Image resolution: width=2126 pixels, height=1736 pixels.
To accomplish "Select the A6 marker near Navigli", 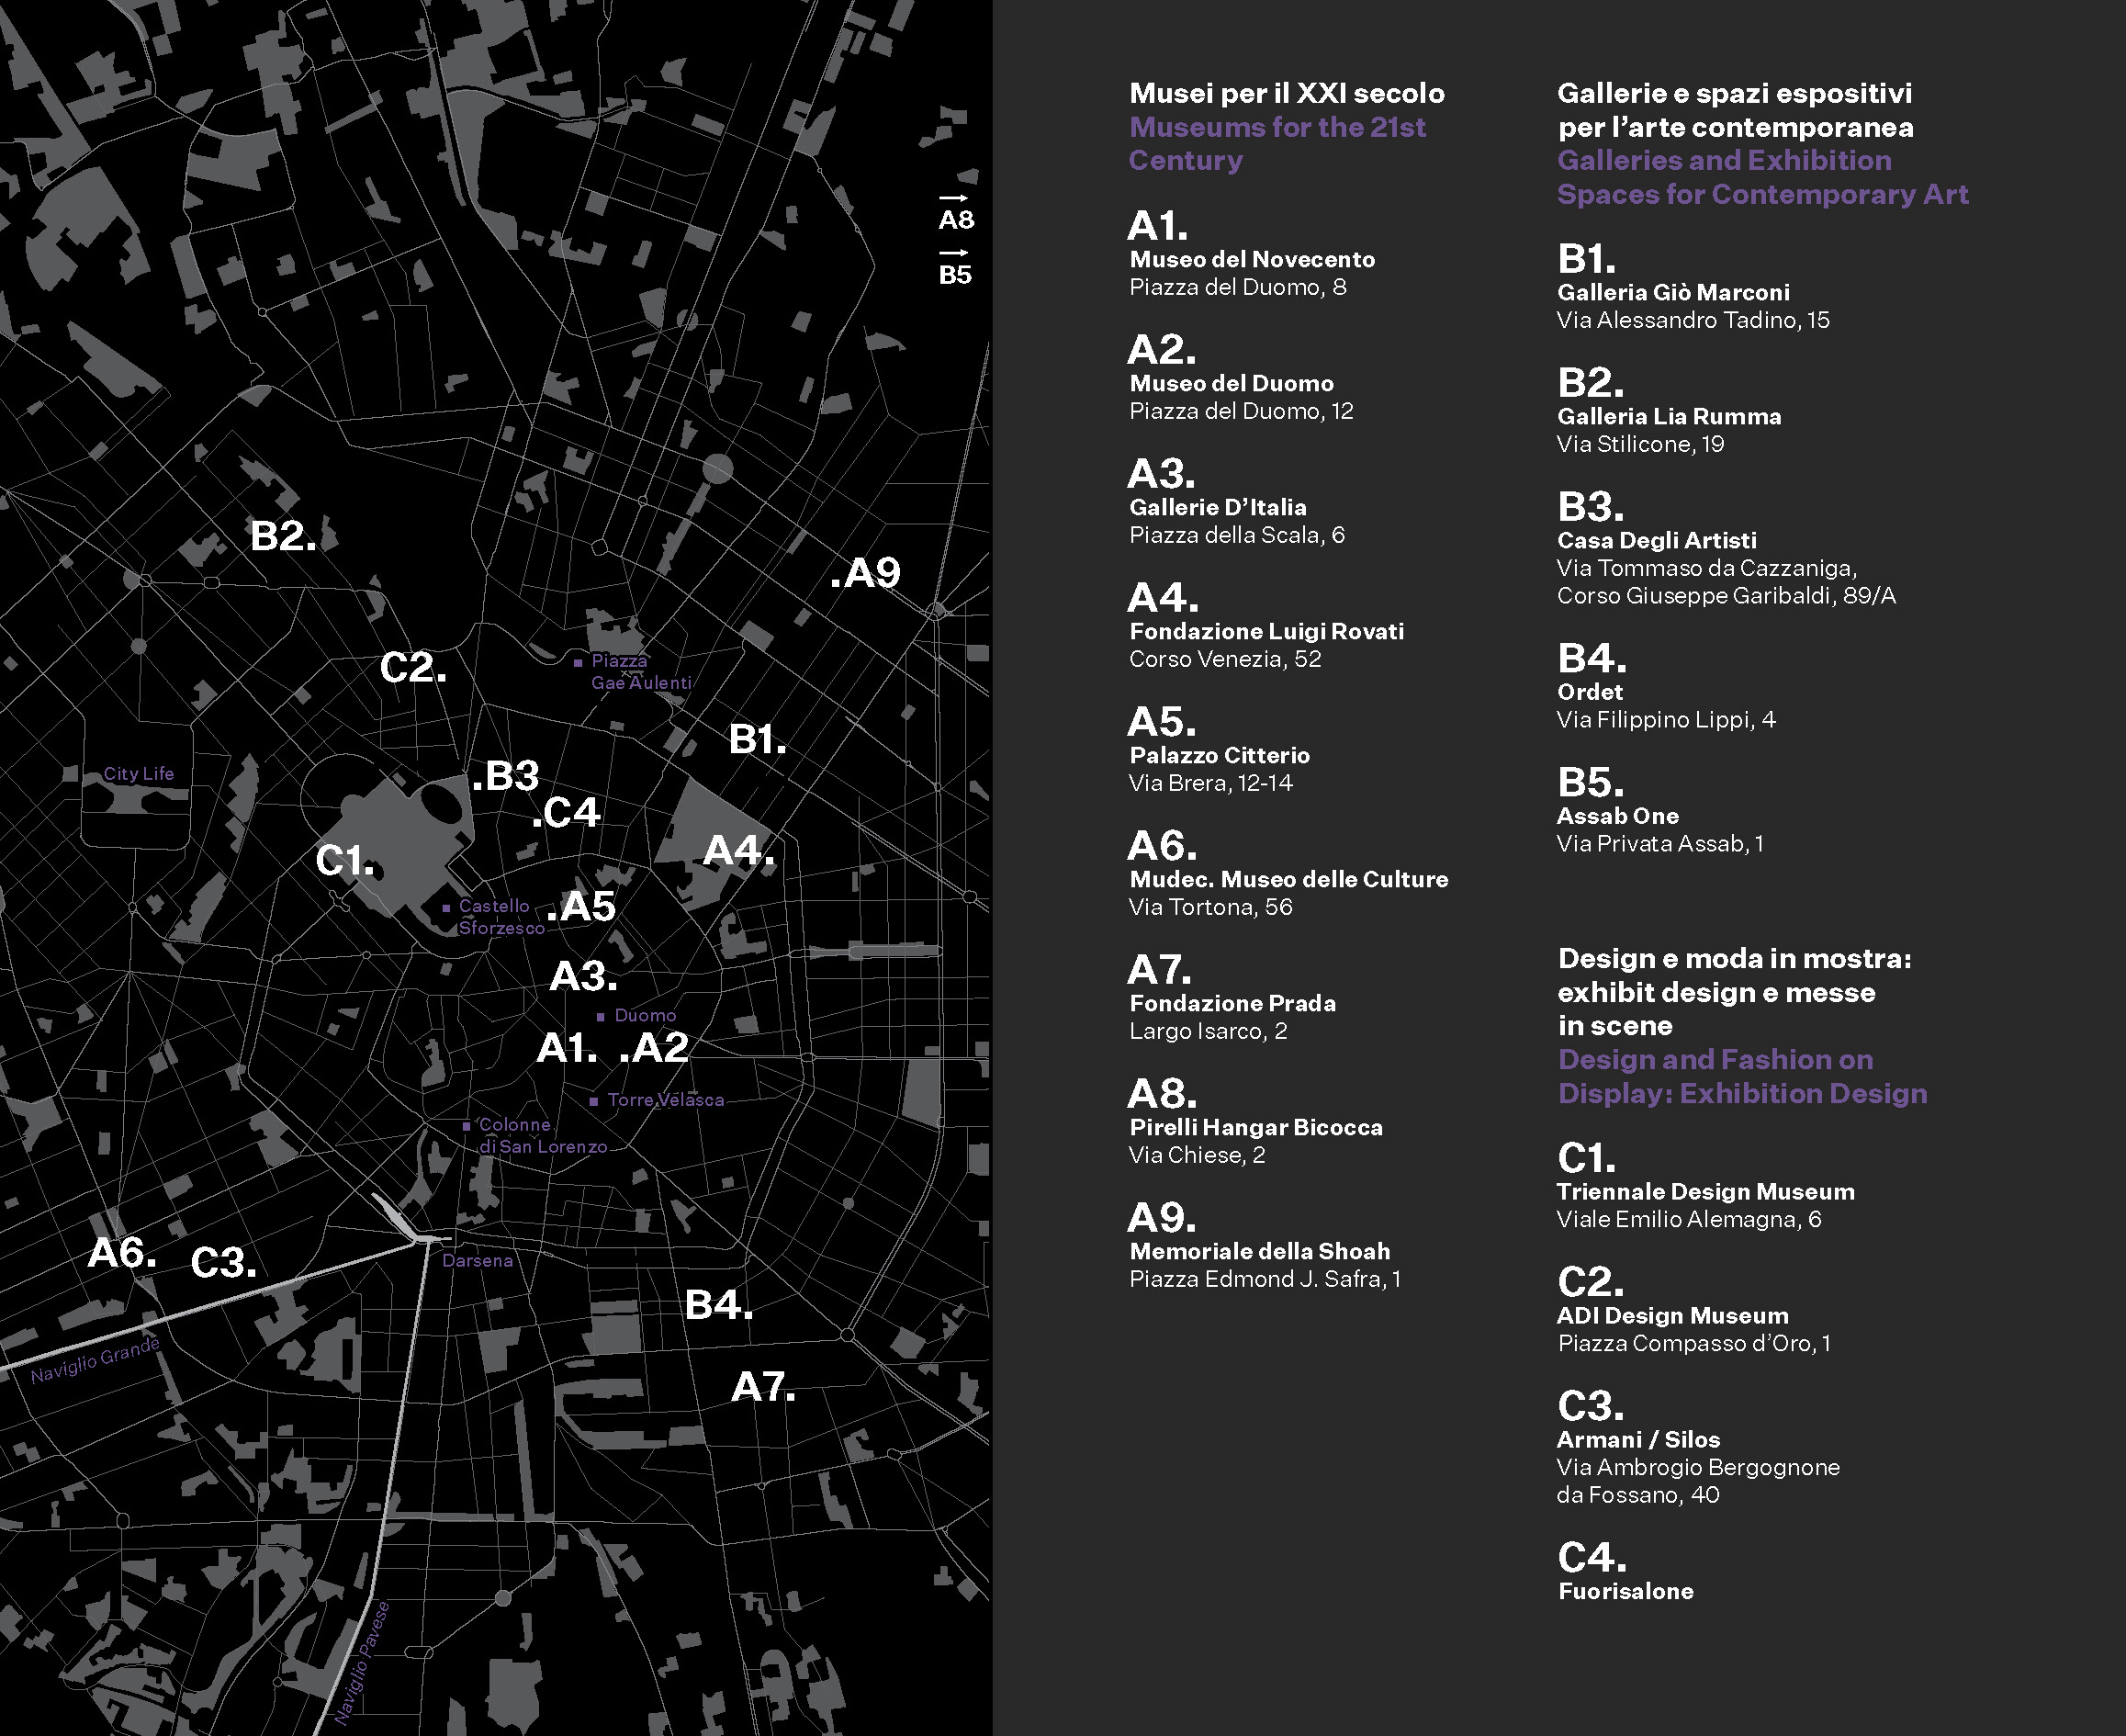I will tap(121, 1253).
